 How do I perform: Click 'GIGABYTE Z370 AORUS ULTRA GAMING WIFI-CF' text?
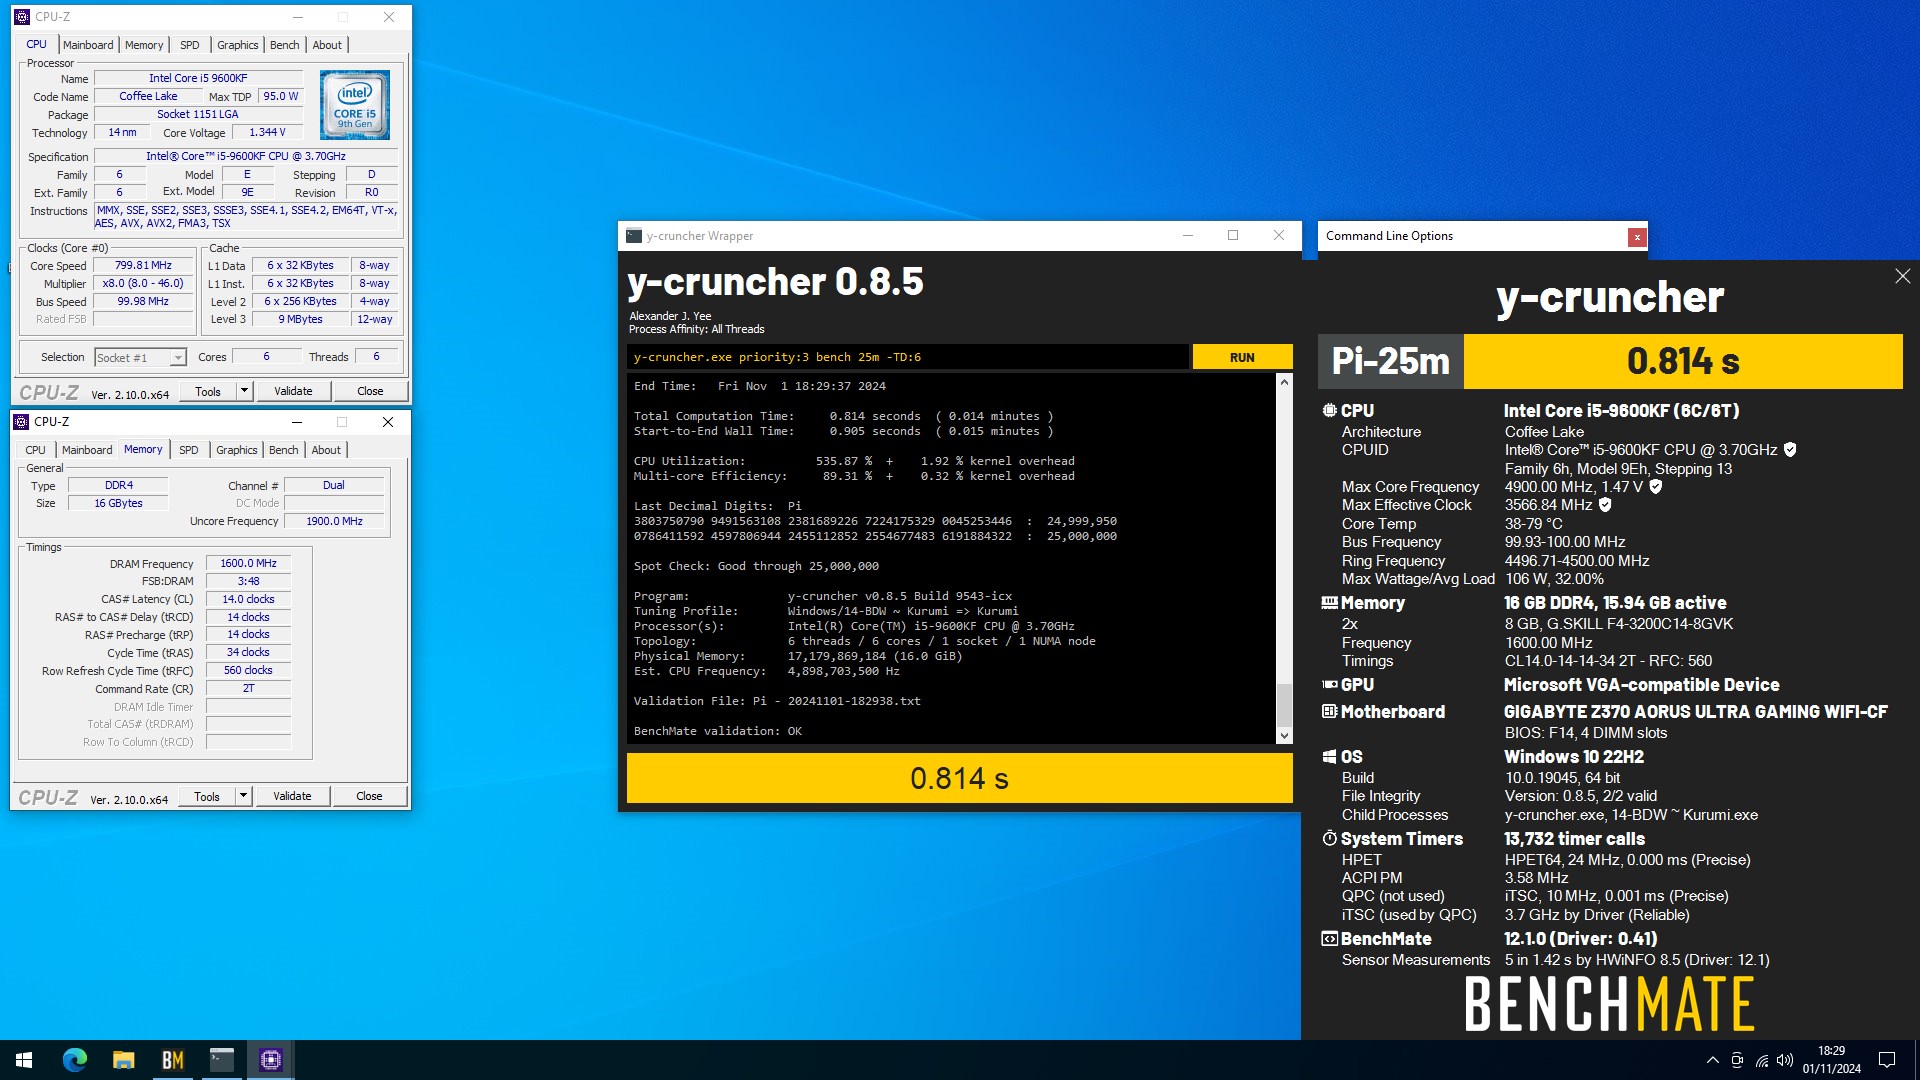(1695, 712)
